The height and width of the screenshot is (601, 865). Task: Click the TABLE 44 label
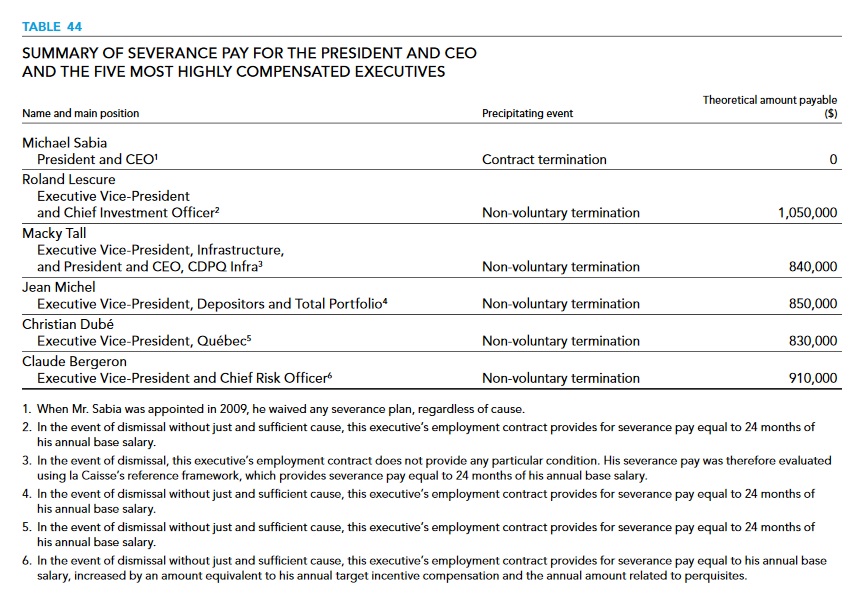click(x=54, y=26)
